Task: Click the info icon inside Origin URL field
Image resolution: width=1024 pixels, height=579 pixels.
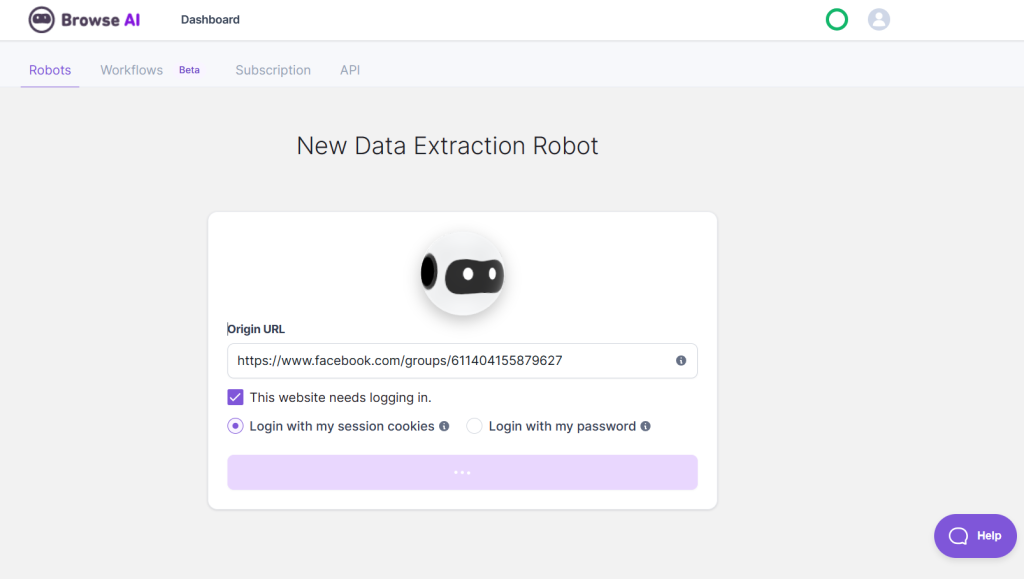Action: (681, 361)
